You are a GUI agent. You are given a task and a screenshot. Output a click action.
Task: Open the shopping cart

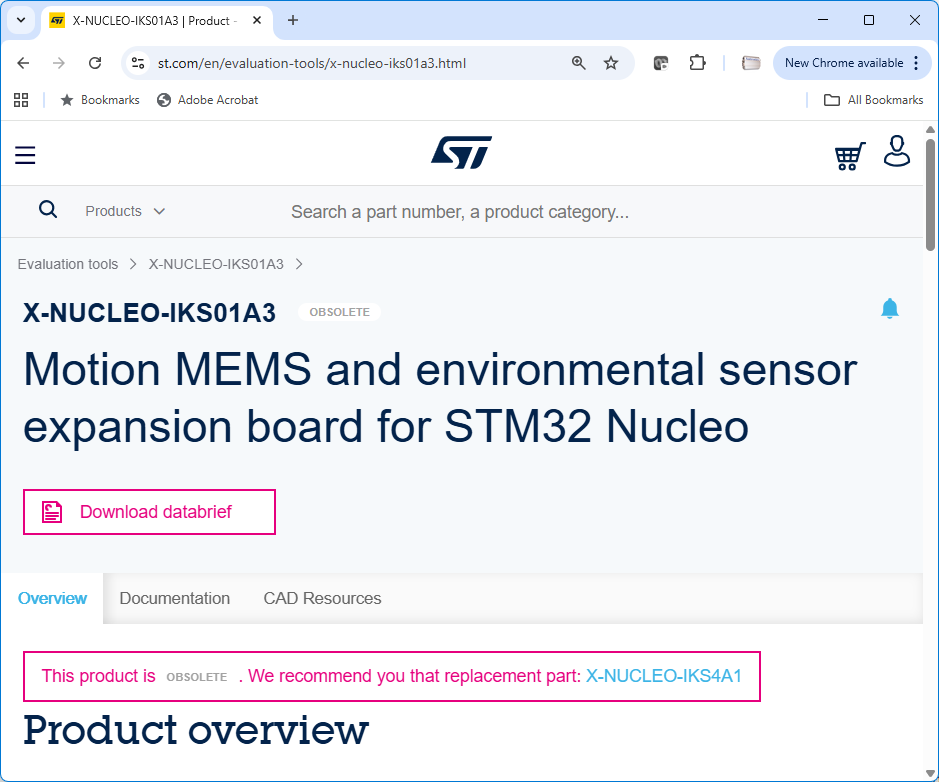[850, 156]
